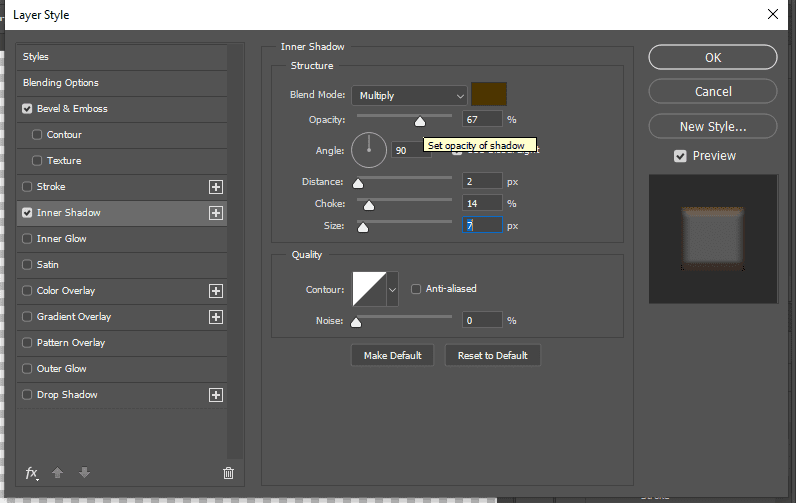The width and height of the screenshot is (796, 503).
Task: Close the Layer Style dialog
Action: click(x=773, y=14)
